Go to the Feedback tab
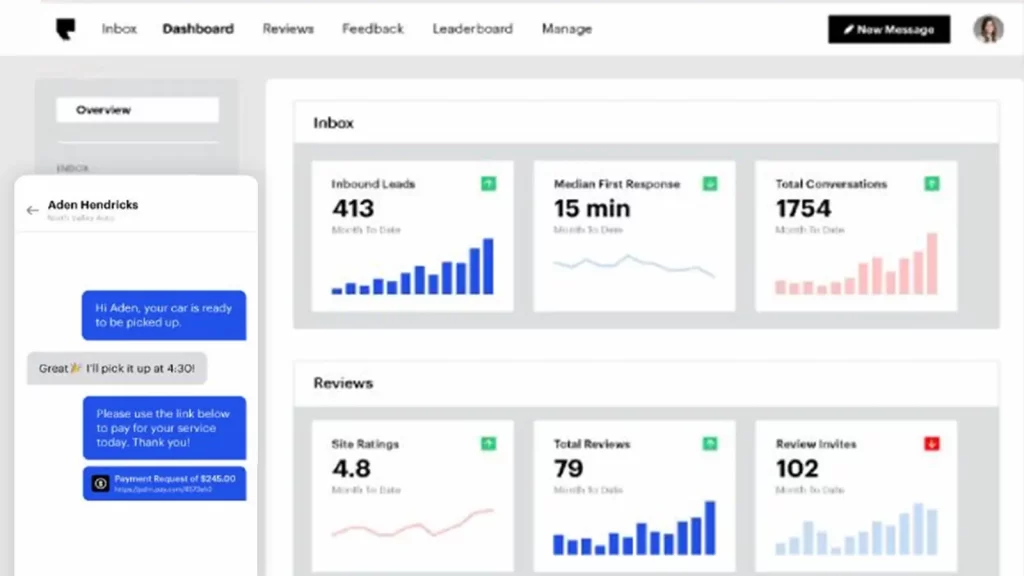This screenshot has width=1024, height=576. (x=373, y=29)
